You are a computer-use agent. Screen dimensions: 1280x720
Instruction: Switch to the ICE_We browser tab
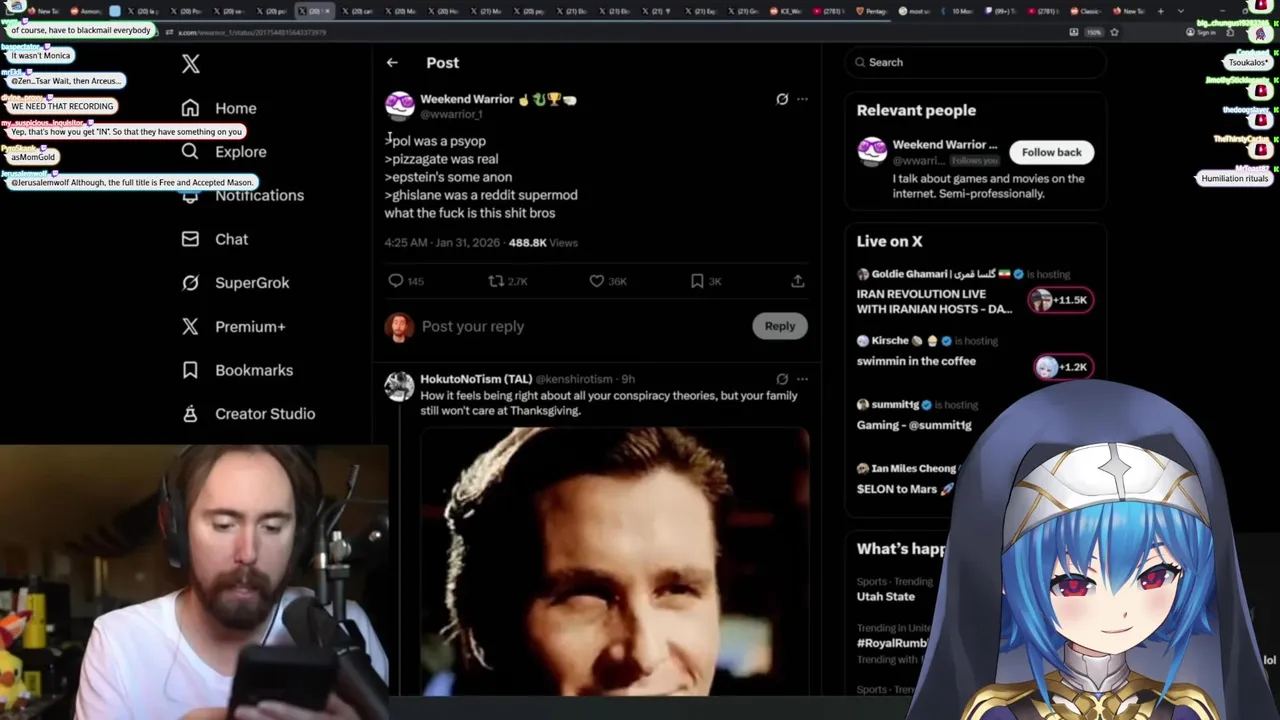pos(784,11)
